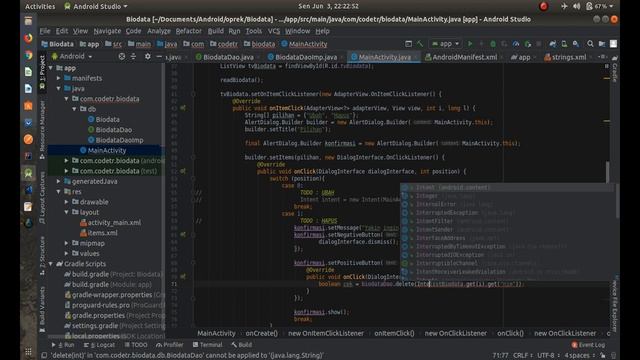Image resolution: width=640 pixels, height=360 pixels.
Task: Toggle the Gradle panel on right edge
Action: [615, 69]
